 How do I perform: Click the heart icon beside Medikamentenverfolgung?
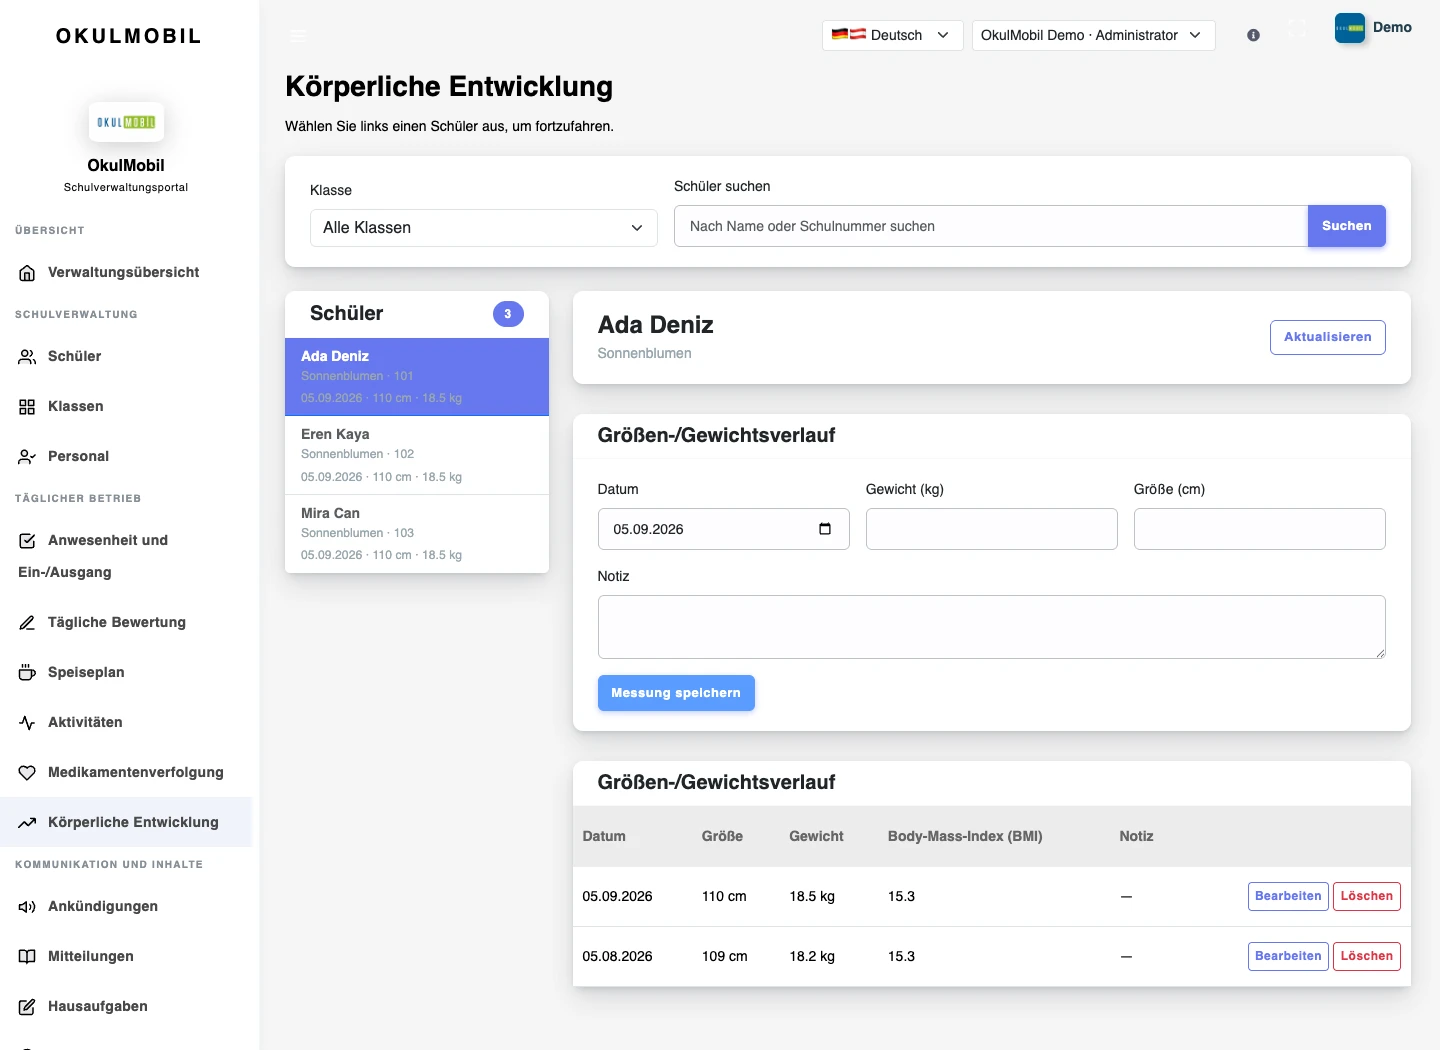coord(27,773)
